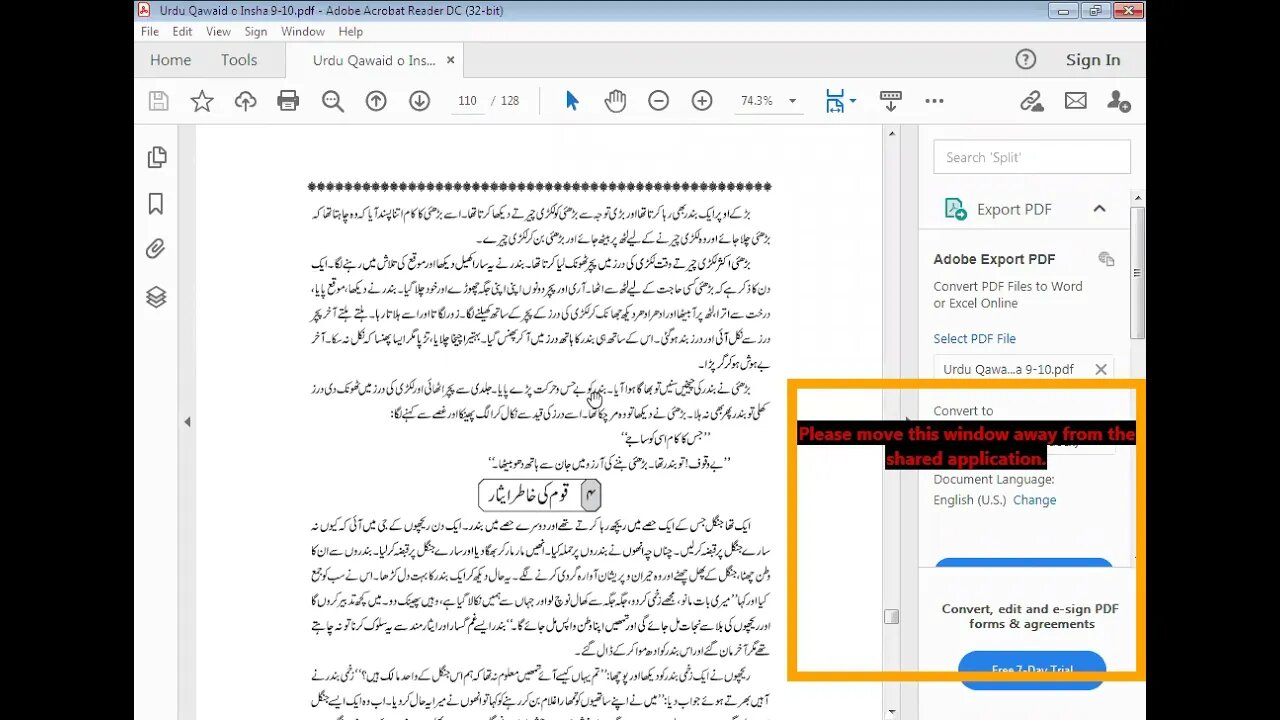Switch to Tools tab
The height and width of the screenshot is (720, 1280).
[x=239, y=60]
